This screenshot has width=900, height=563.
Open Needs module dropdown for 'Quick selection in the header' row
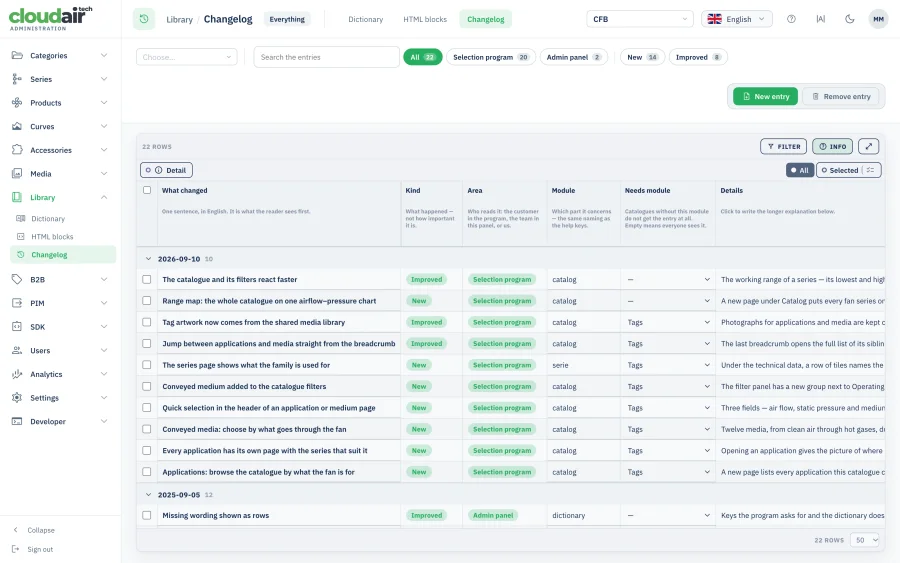coord(668,407)
